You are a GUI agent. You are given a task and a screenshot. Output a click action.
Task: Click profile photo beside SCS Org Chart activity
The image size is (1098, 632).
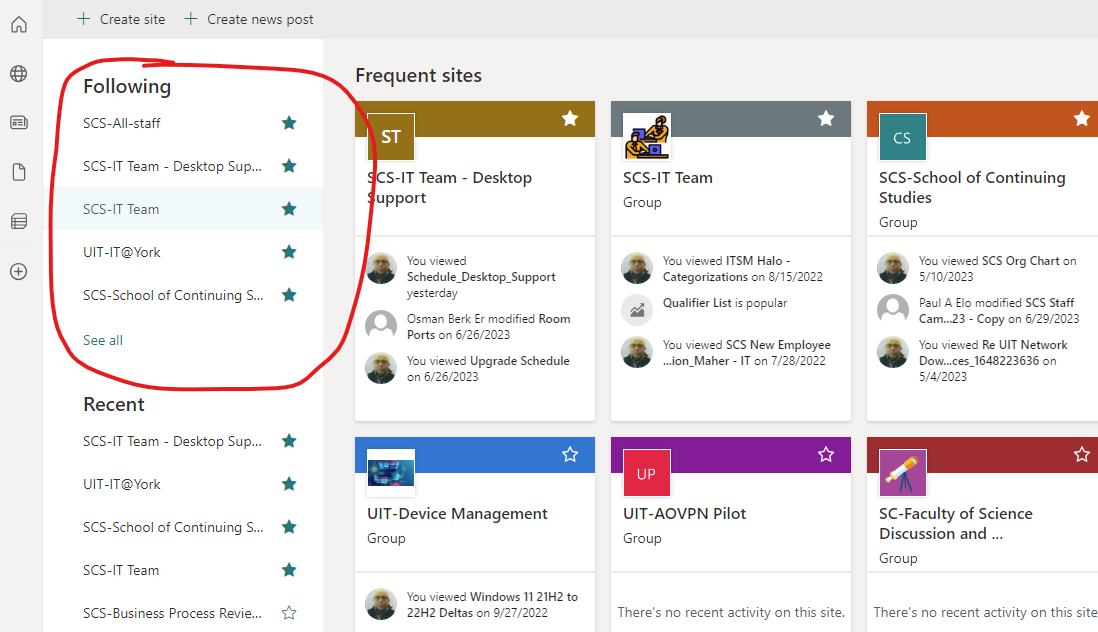point(893,268)
